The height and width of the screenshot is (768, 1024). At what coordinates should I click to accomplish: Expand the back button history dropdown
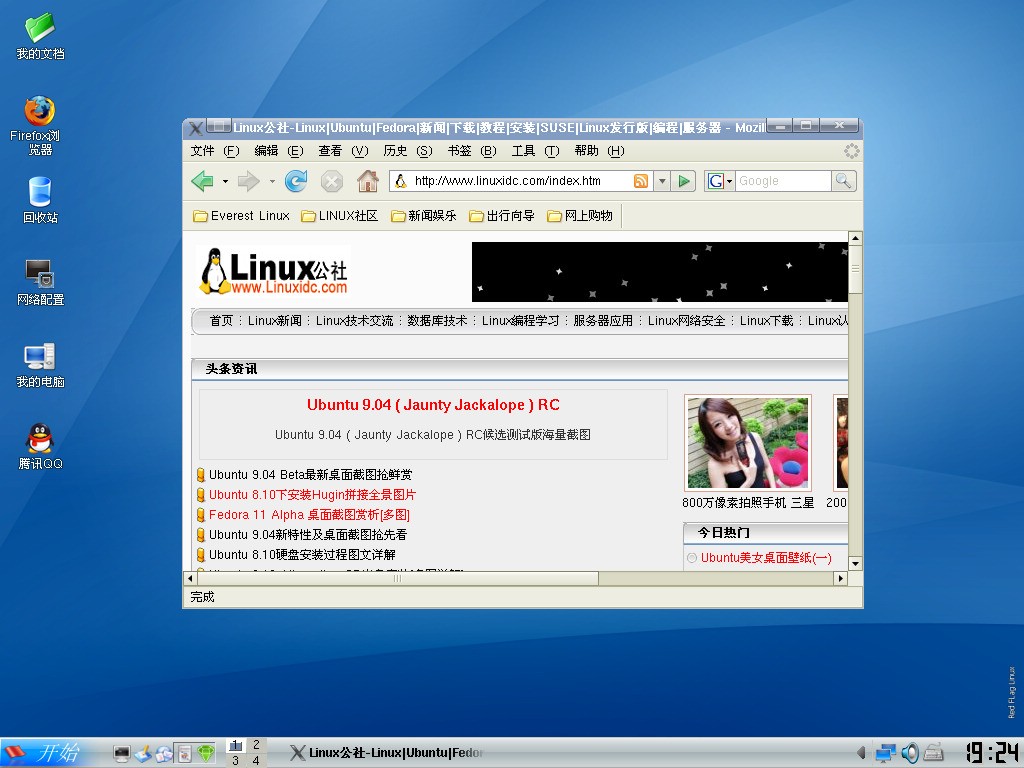click(225, 181)
